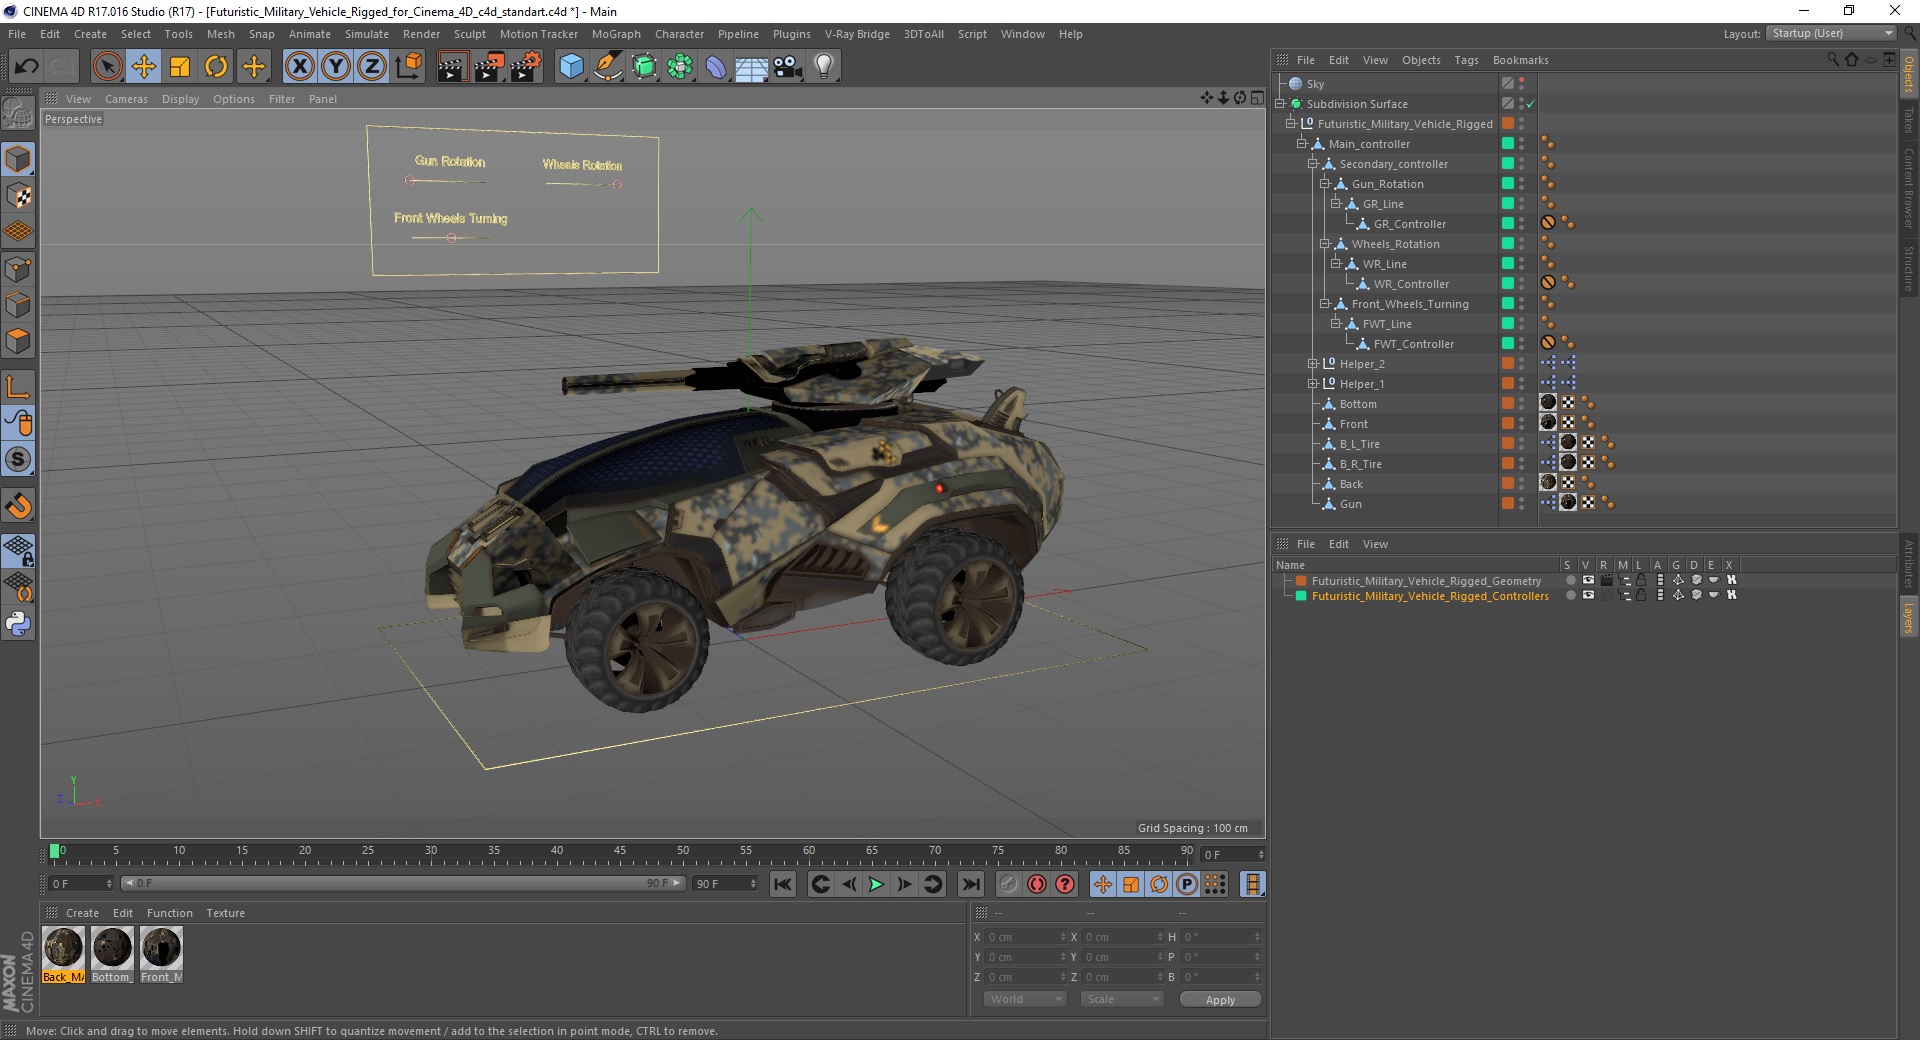
Task: Click the Bend deformer icon
Action: point(716,67)
